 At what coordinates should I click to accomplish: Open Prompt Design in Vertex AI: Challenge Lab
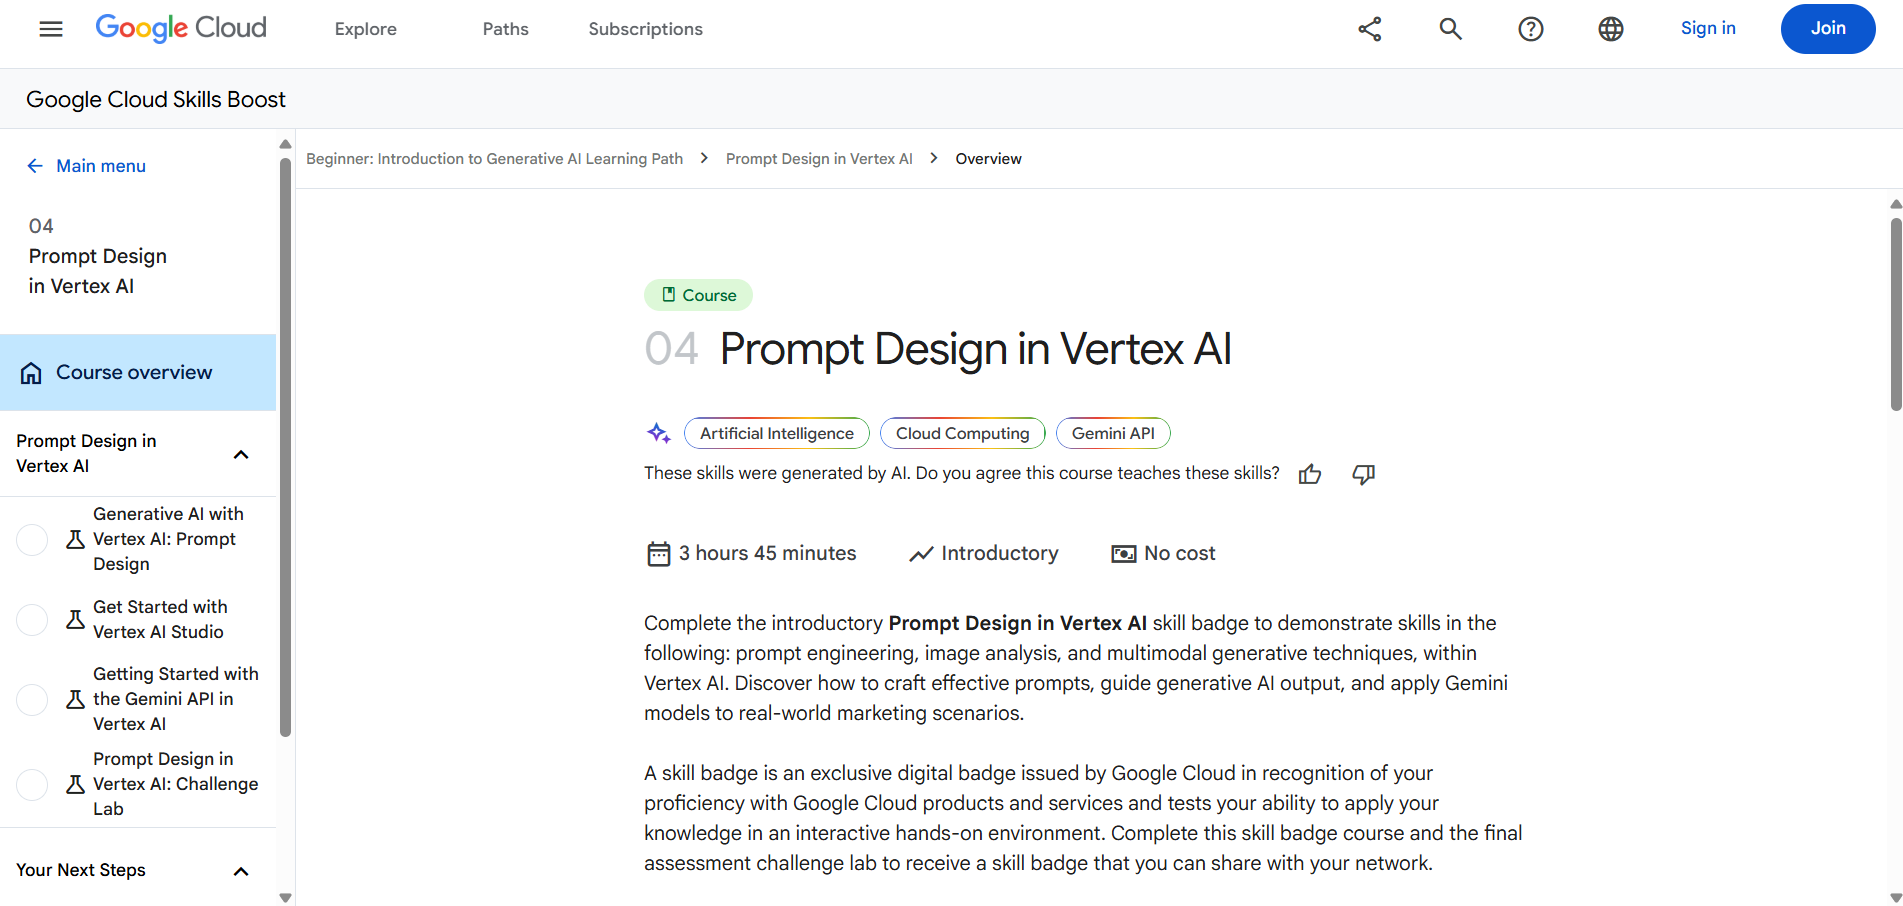click(176, 784)
